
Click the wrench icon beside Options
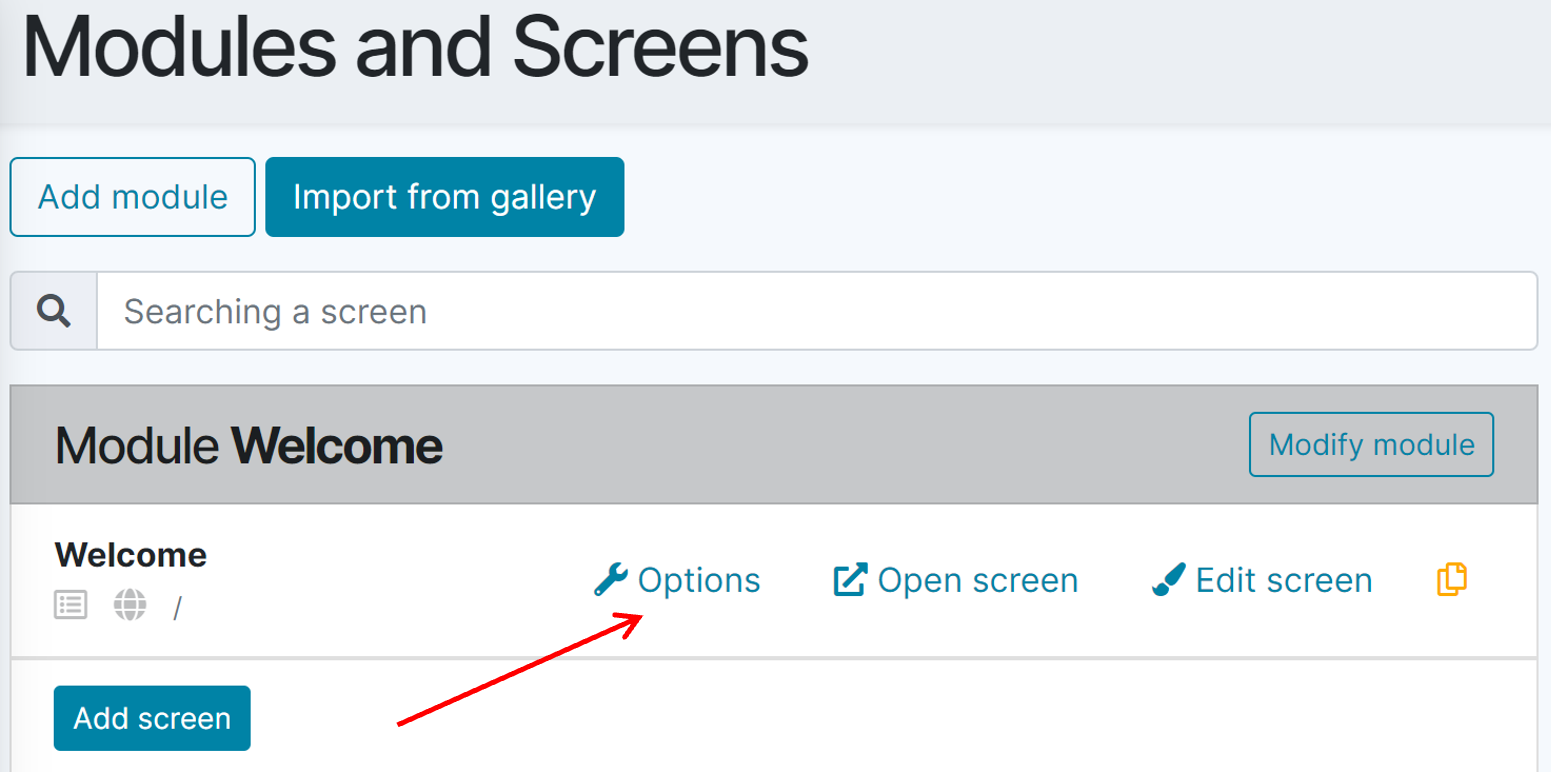point(610,579)
